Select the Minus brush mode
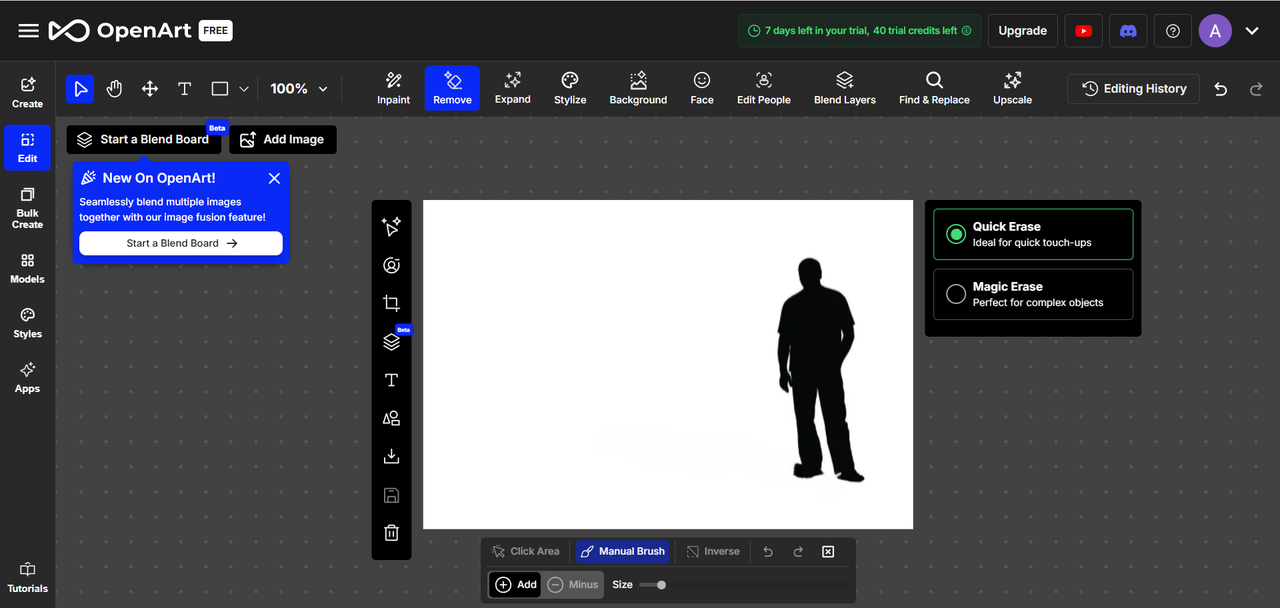Screen dimensions: 1280x608 coord(573,584)
